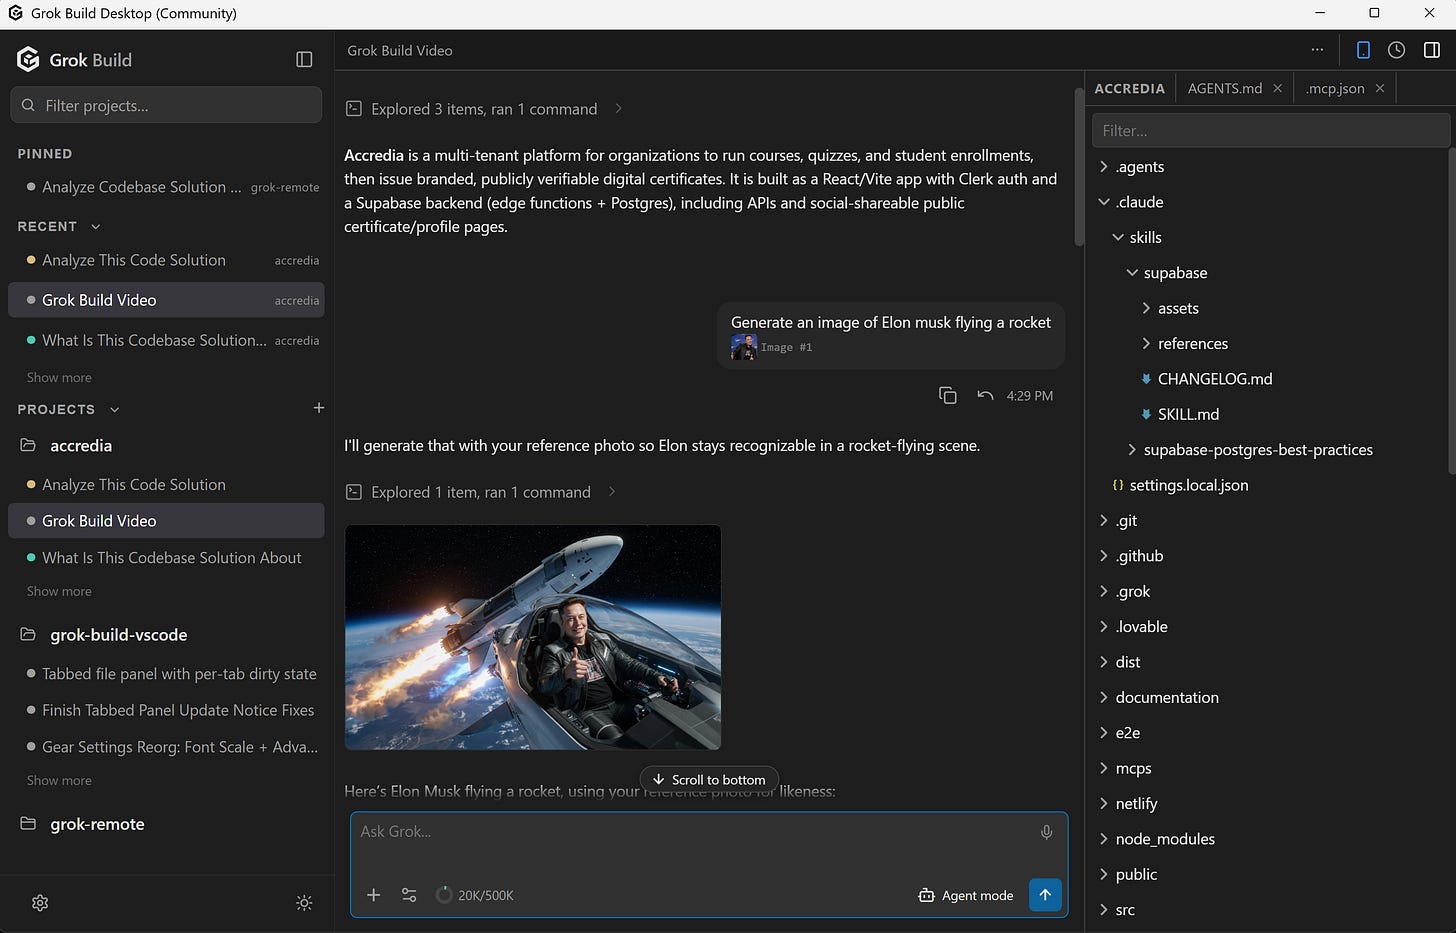Switch to the ACCREDIA tab

pyautogui.click(x=1130, y=88)
